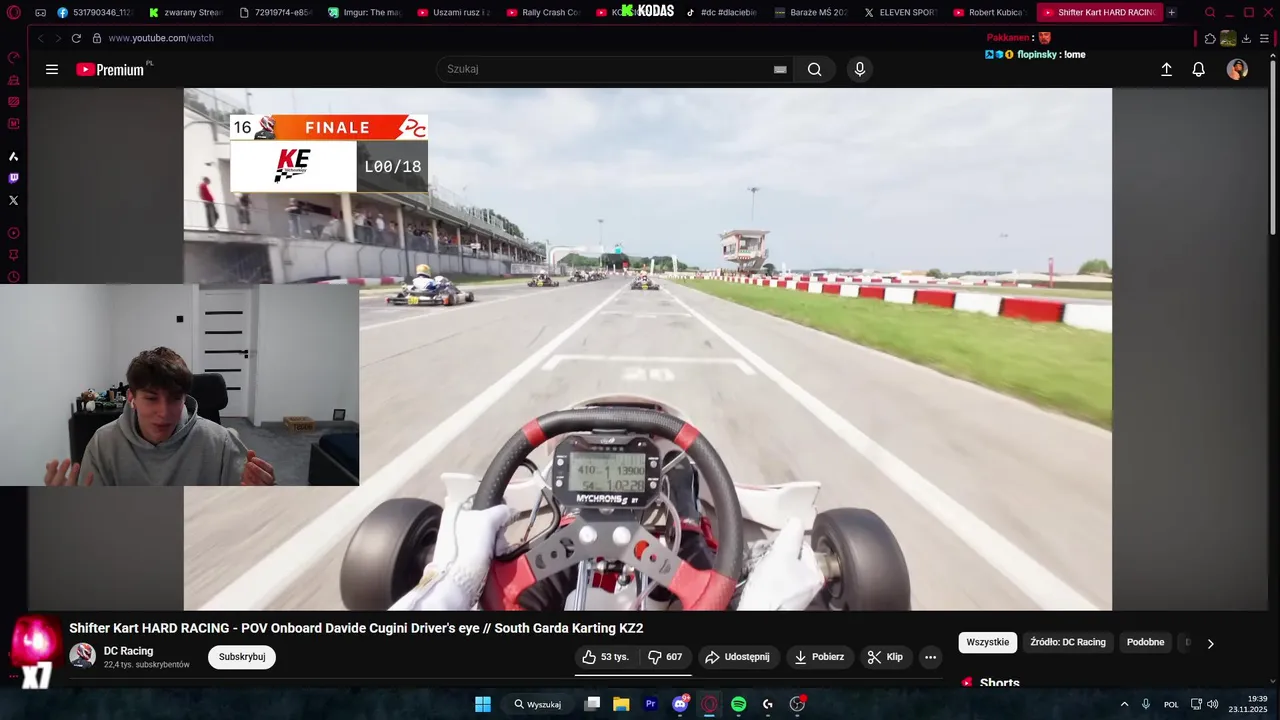The height and width of the screenshot is (720, 1280).
Task: Open DC Racing channel avatar
Action: [x=82, y=656]
